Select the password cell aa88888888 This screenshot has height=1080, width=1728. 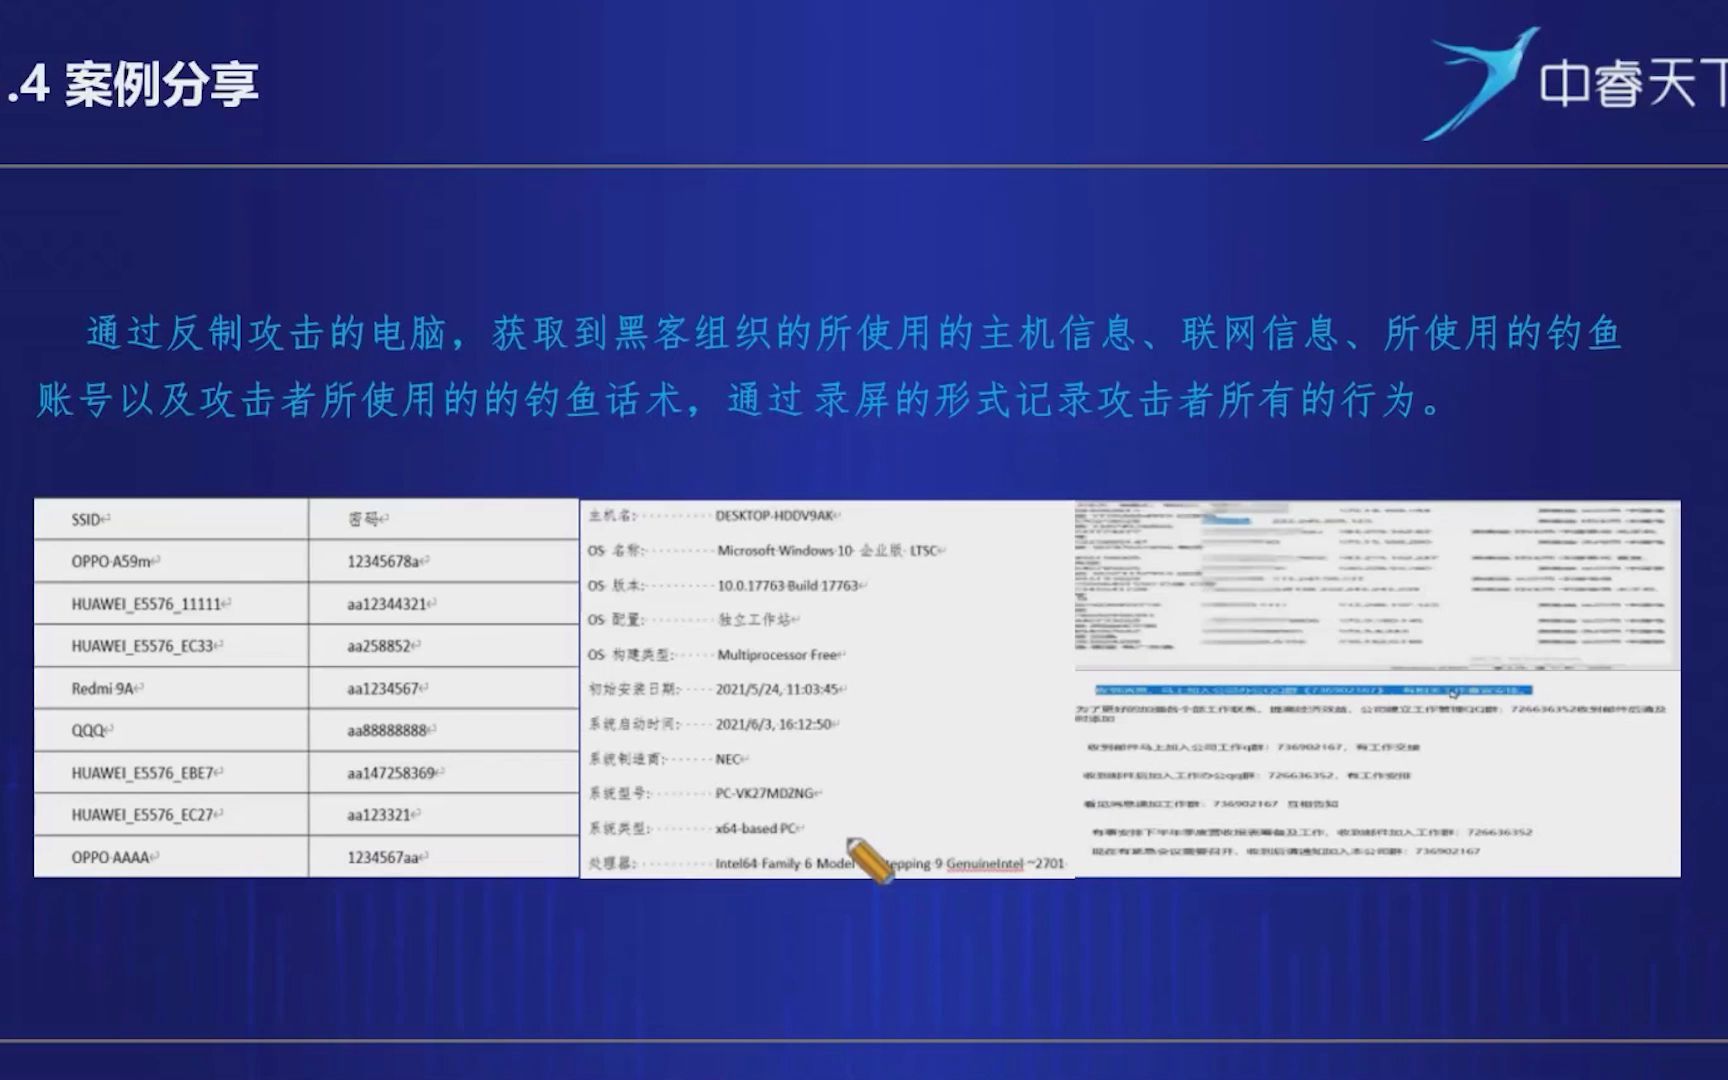(443, 730)
